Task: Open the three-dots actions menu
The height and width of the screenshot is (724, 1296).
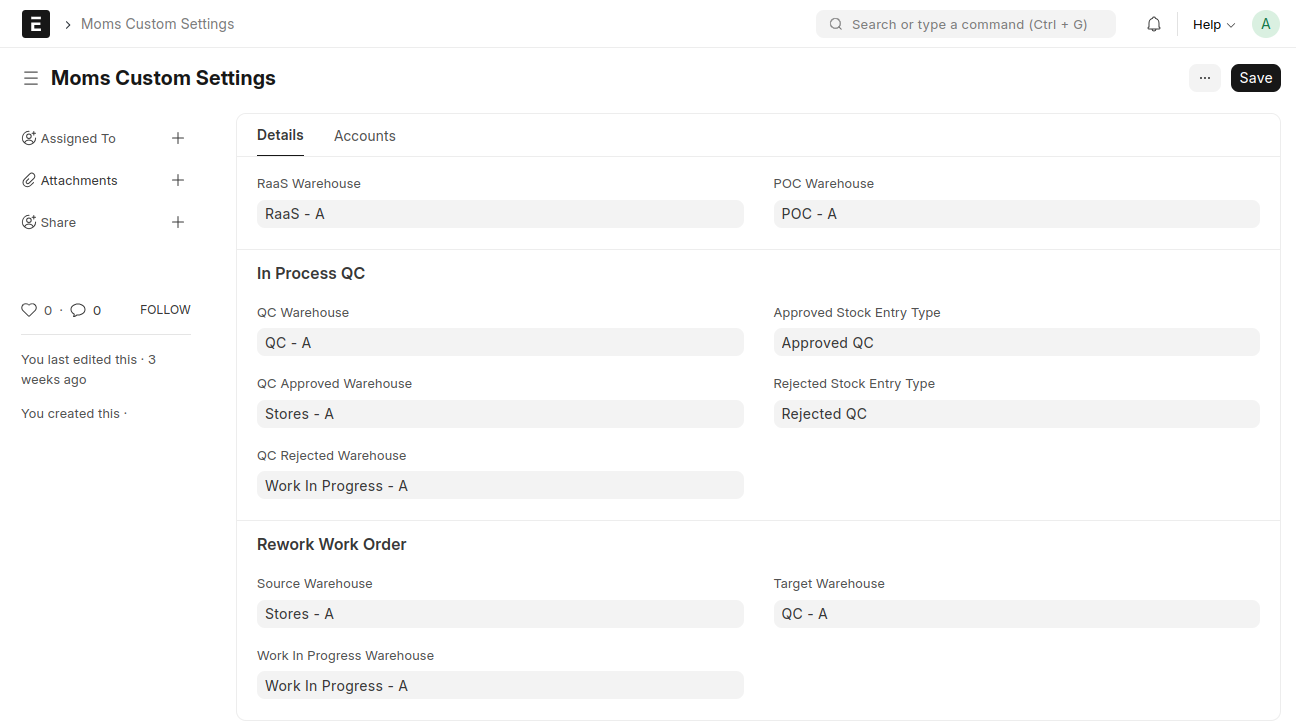Action: 1204,78
